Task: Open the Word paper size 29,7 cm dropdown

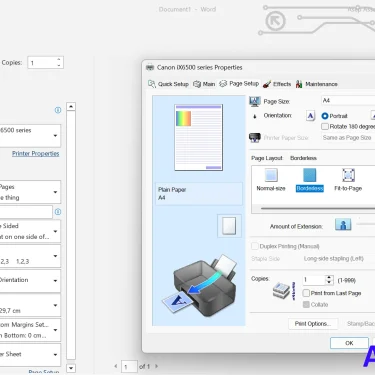Action: pos(30,305)
